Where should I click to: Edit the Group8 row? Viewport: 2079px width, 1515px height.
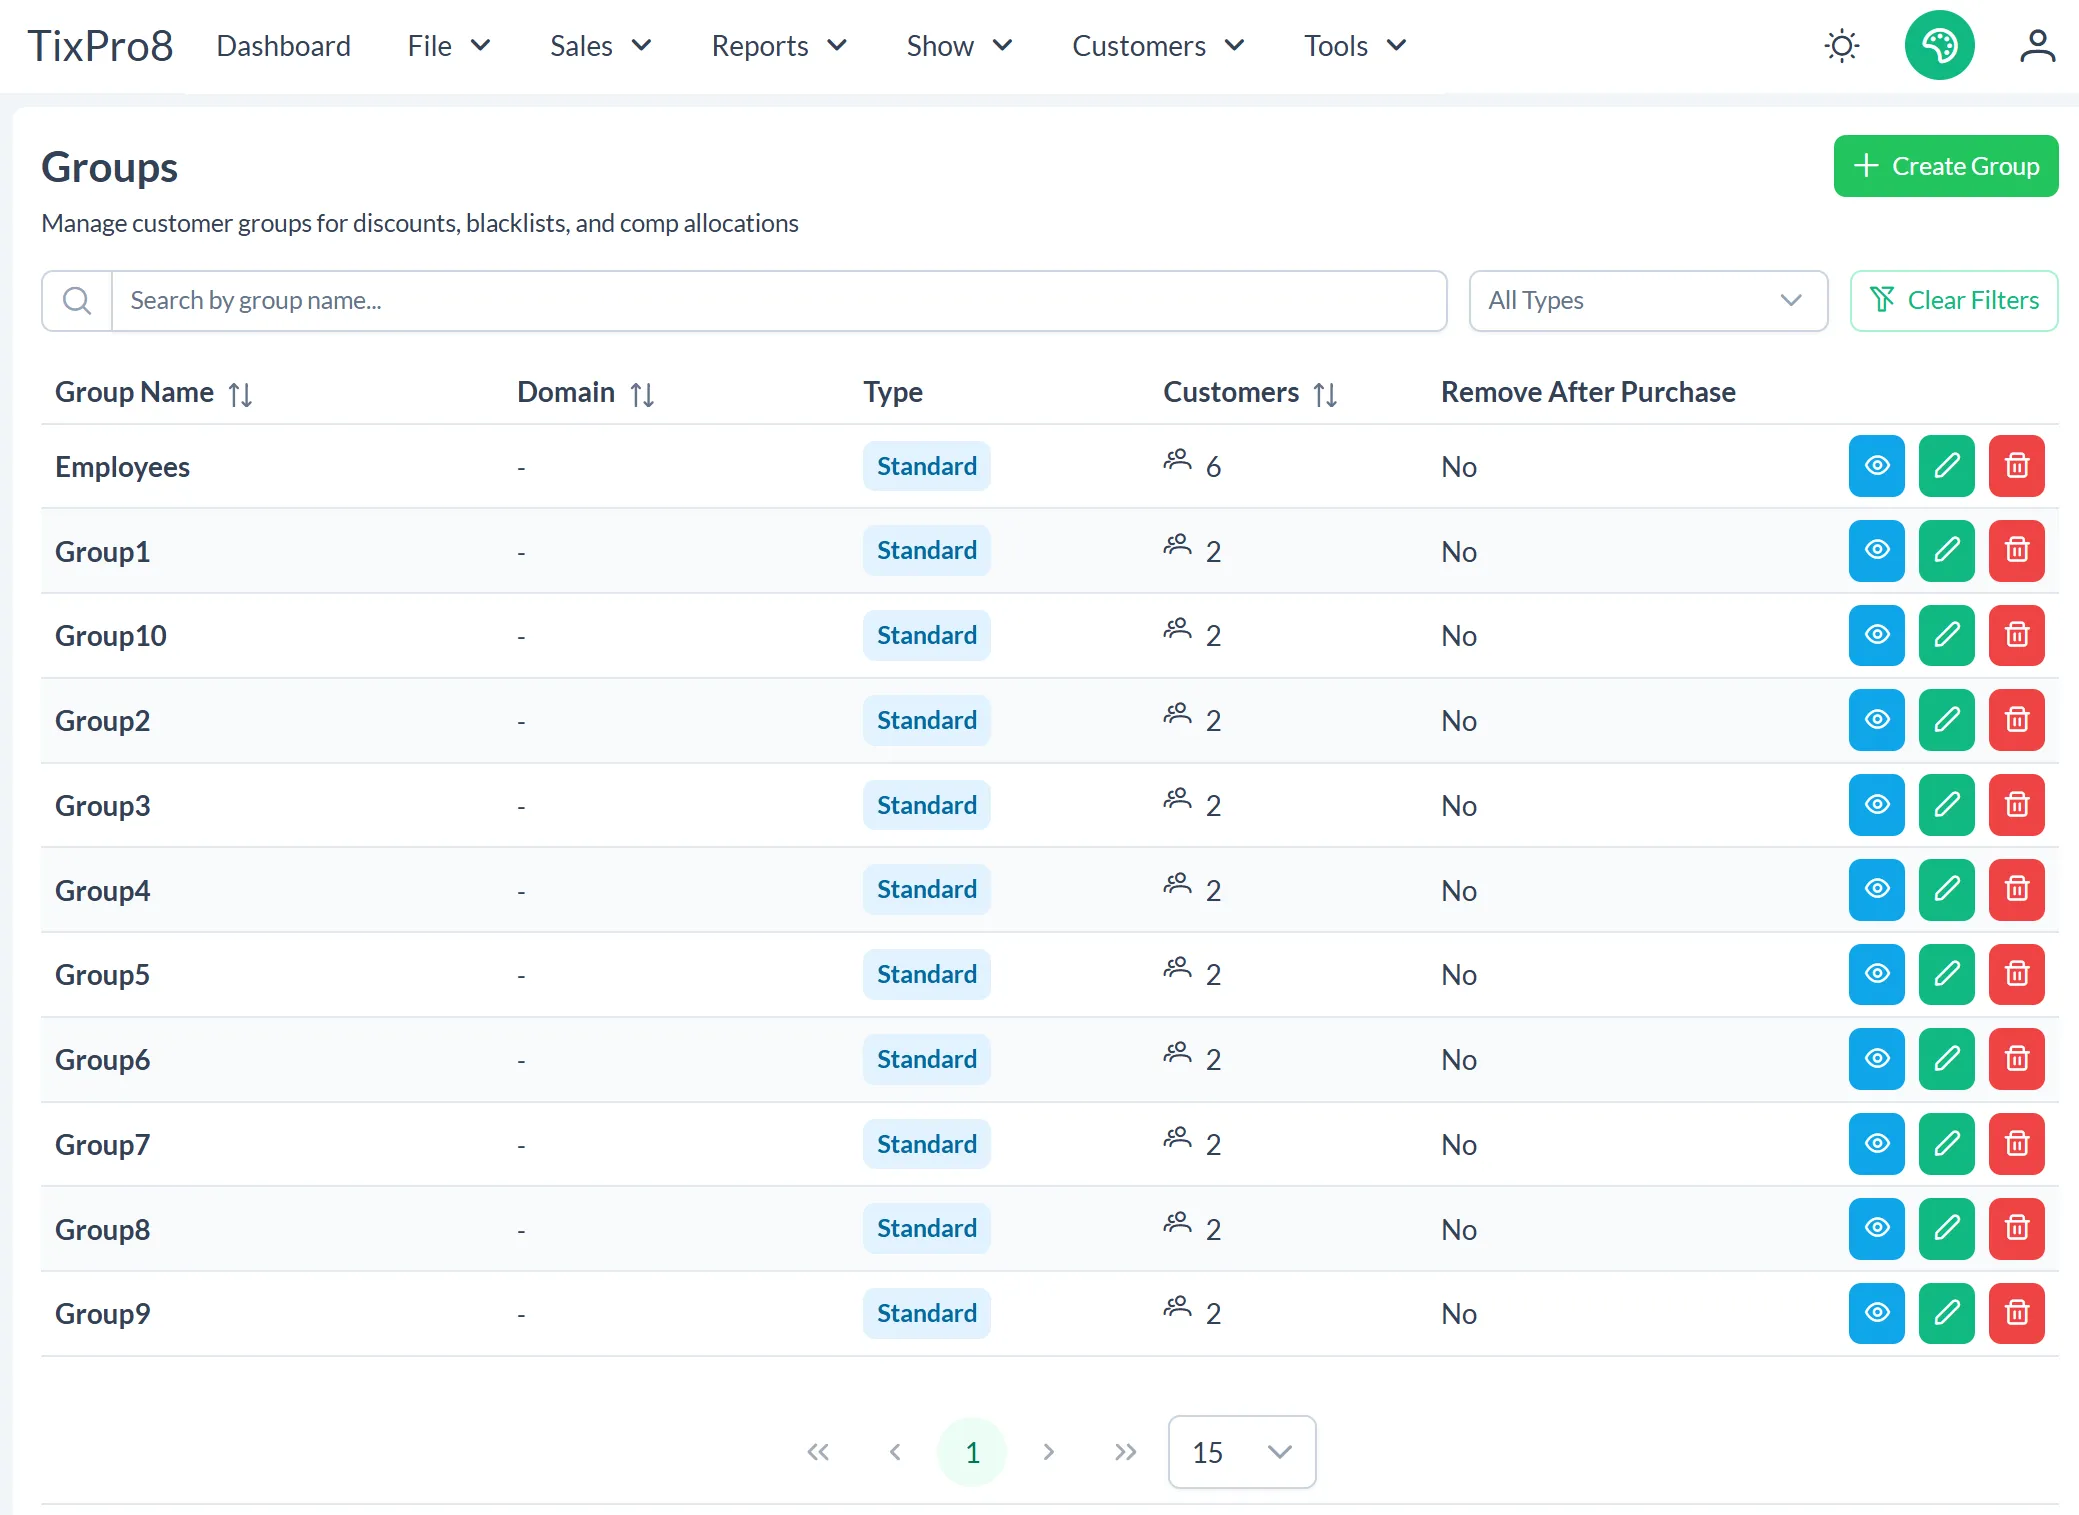click(x=1946, y=1228)
